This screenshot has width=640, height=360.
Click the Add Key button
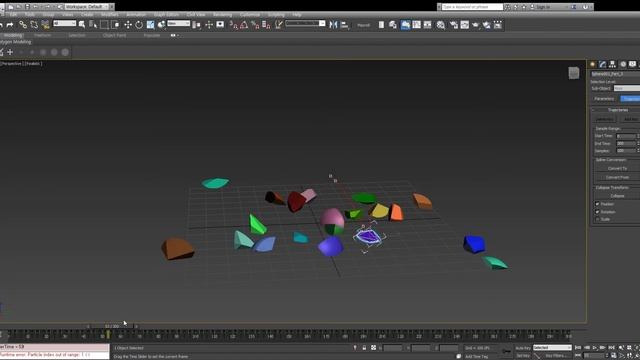[630, 119]
